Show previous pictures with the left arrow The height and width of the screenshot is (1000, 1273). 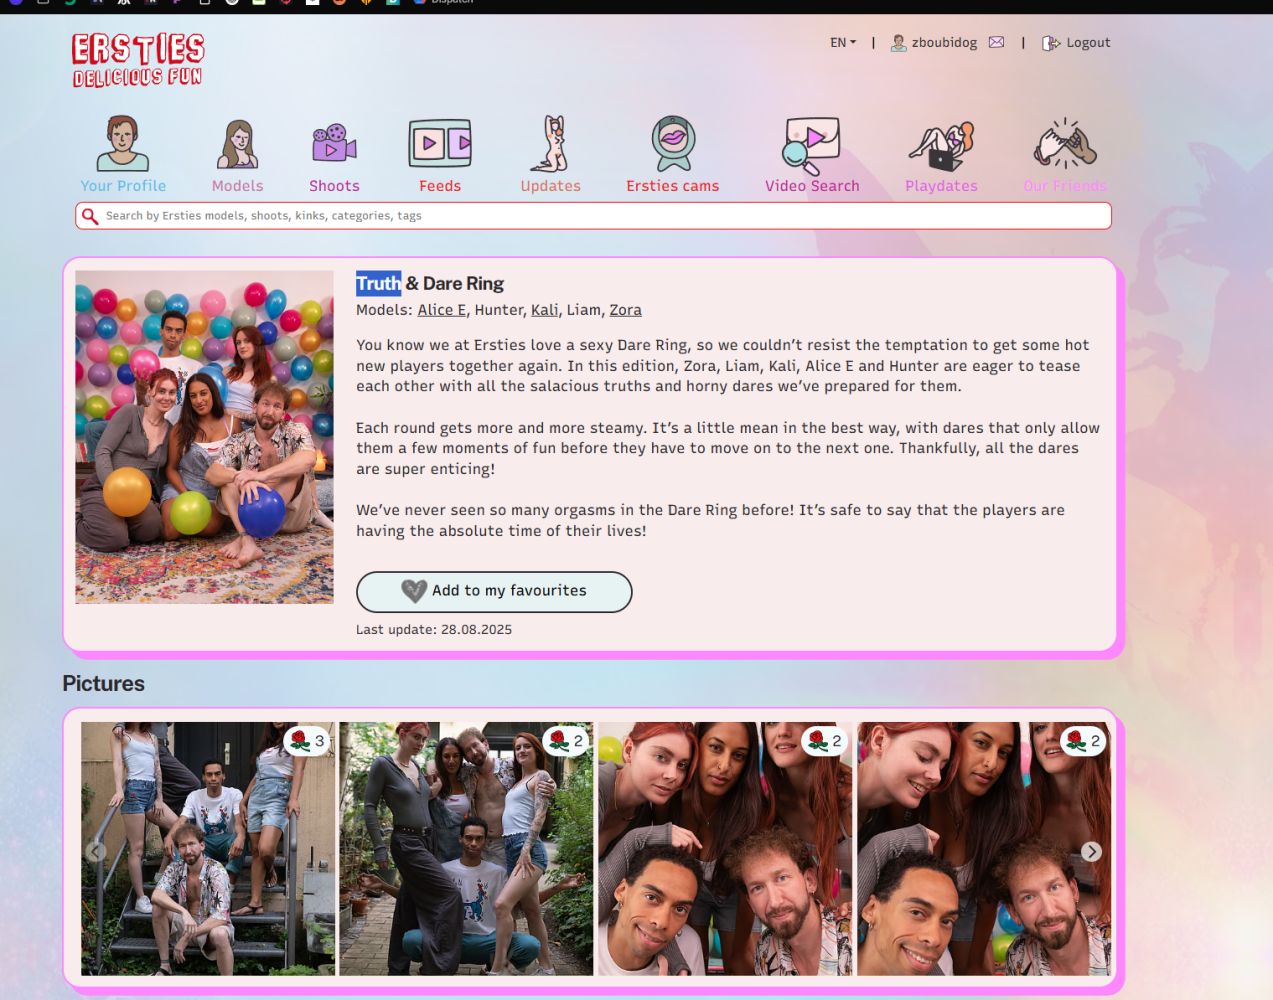(x=96, y=852)
